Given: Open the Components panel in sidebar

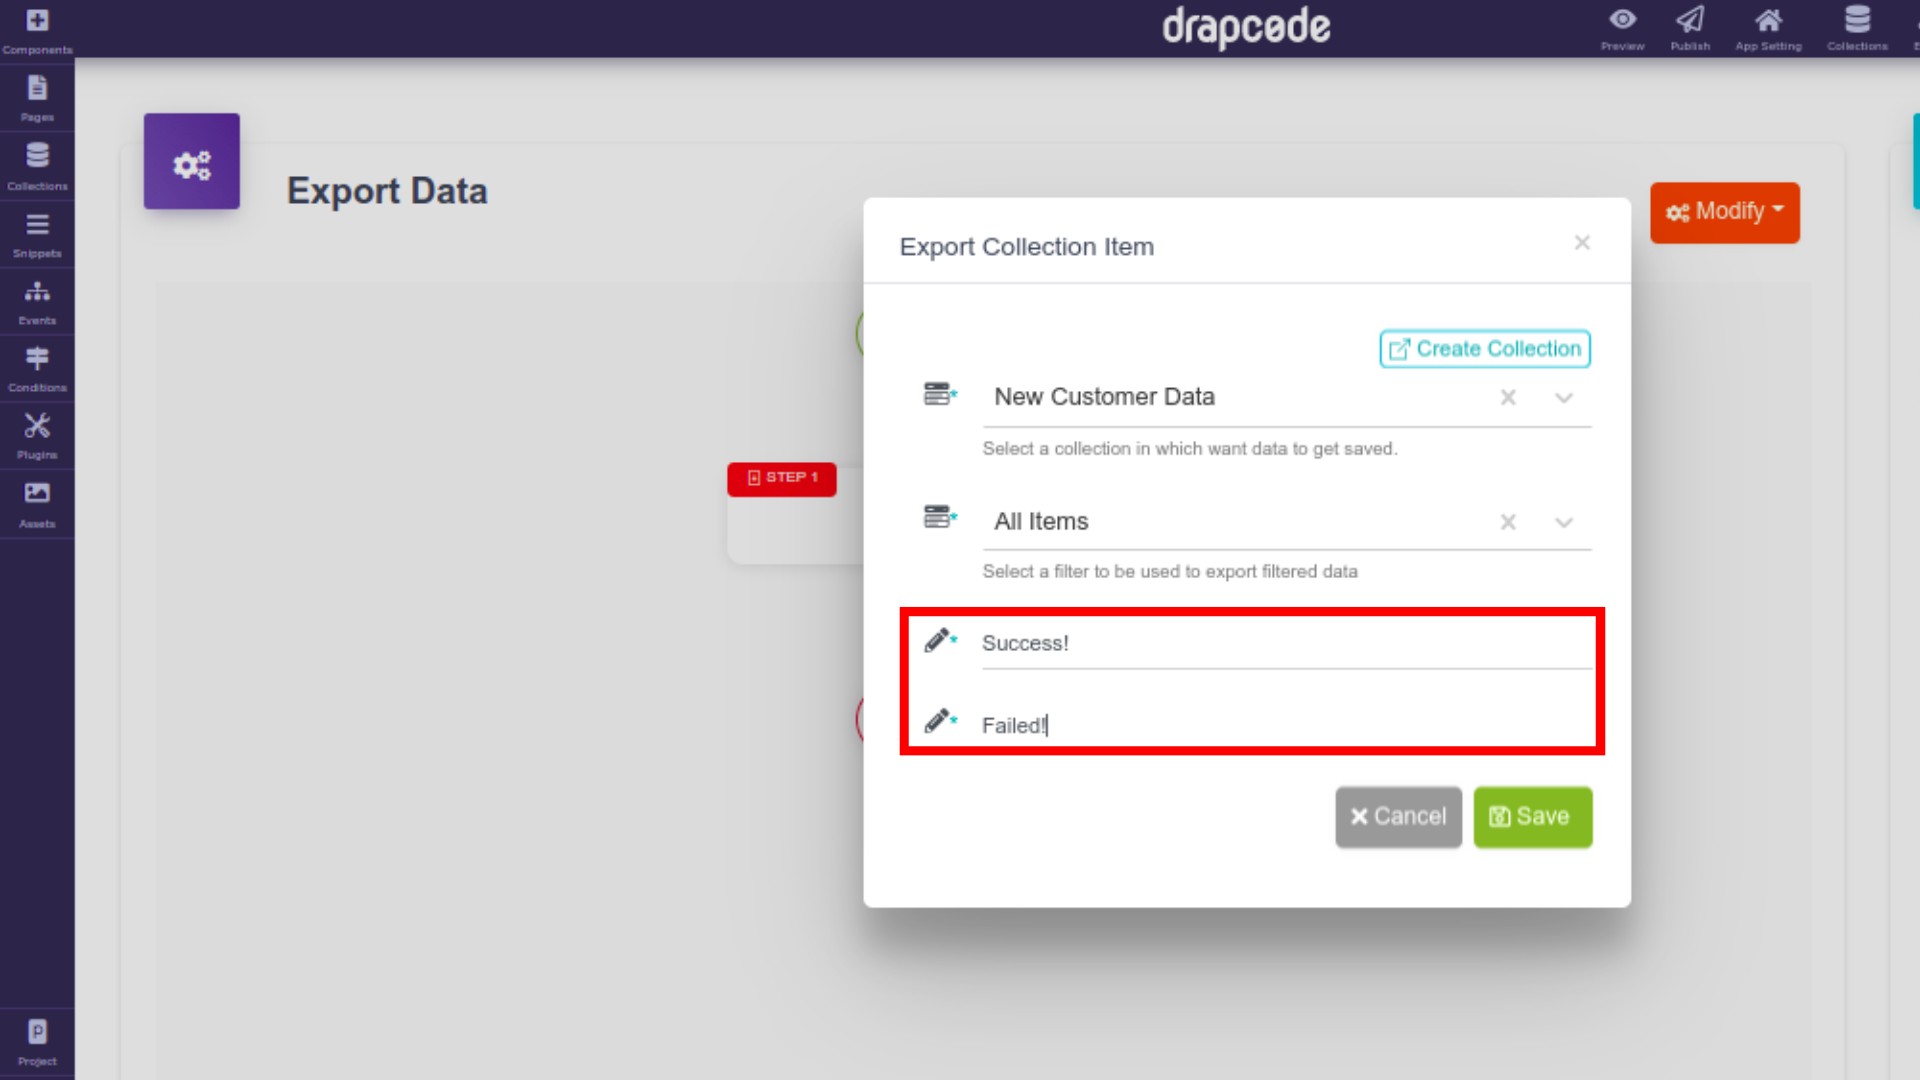Looking at the screenshot, I should (37, 31).
